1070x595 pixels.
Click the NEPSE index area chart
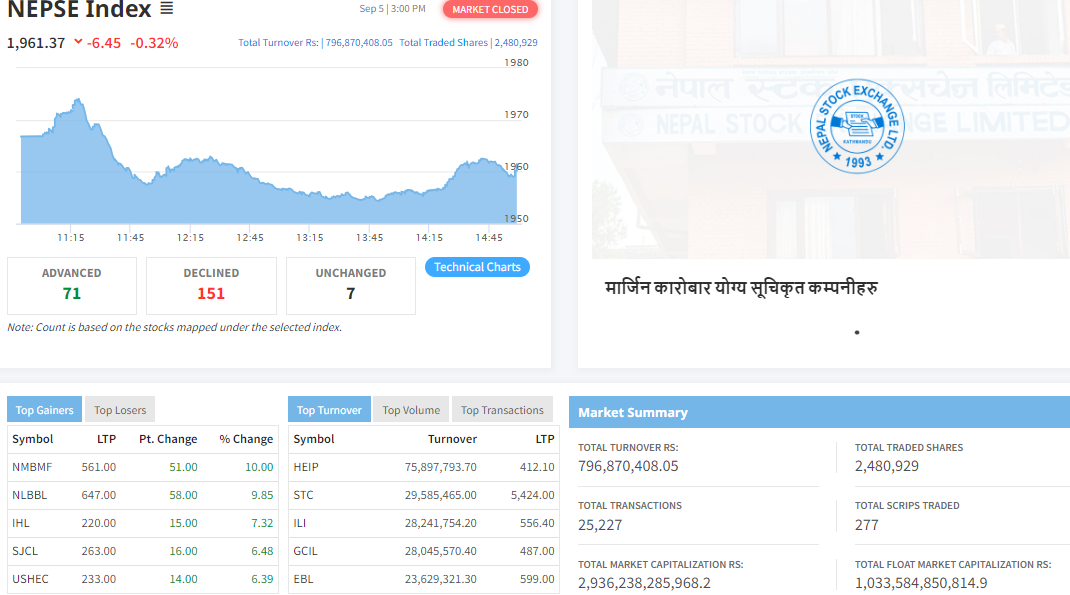coord(268,162)
